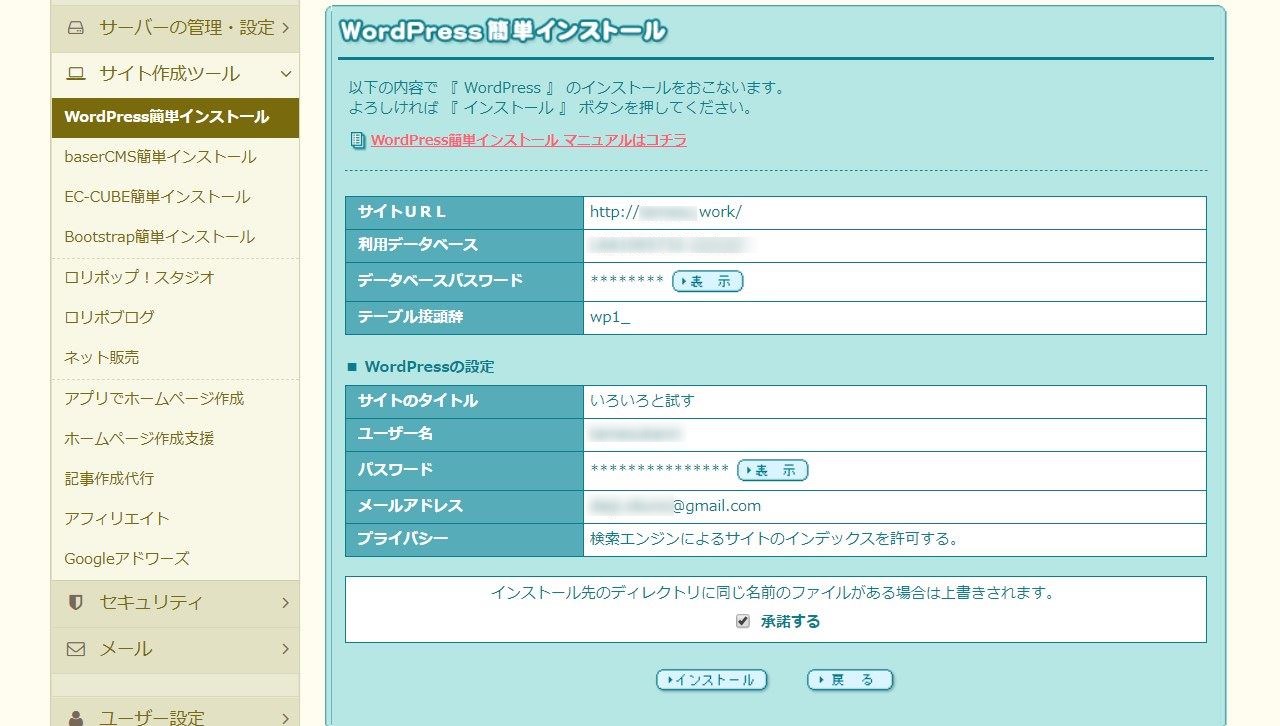The height and width of the screenshot is (726, 1280).
Task: Click the ユーザー名 row header
Action: click(x=464, y=435)
